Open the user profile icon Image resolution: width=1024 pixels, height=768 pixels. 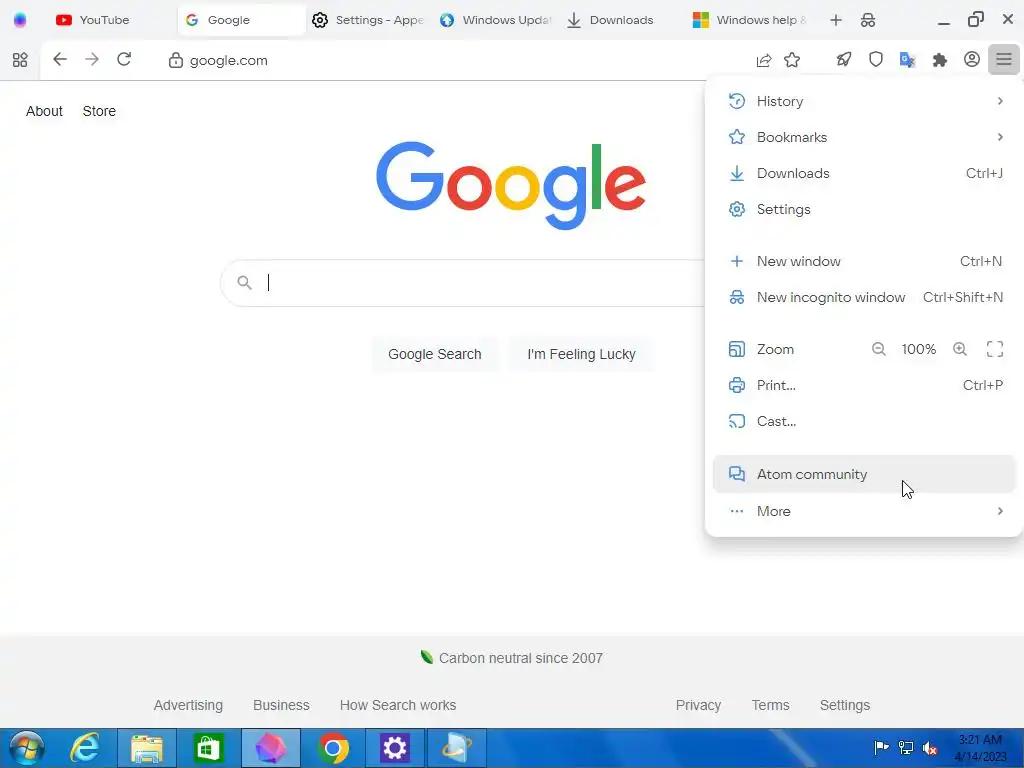pyautogui.click(x=972, y=59)
